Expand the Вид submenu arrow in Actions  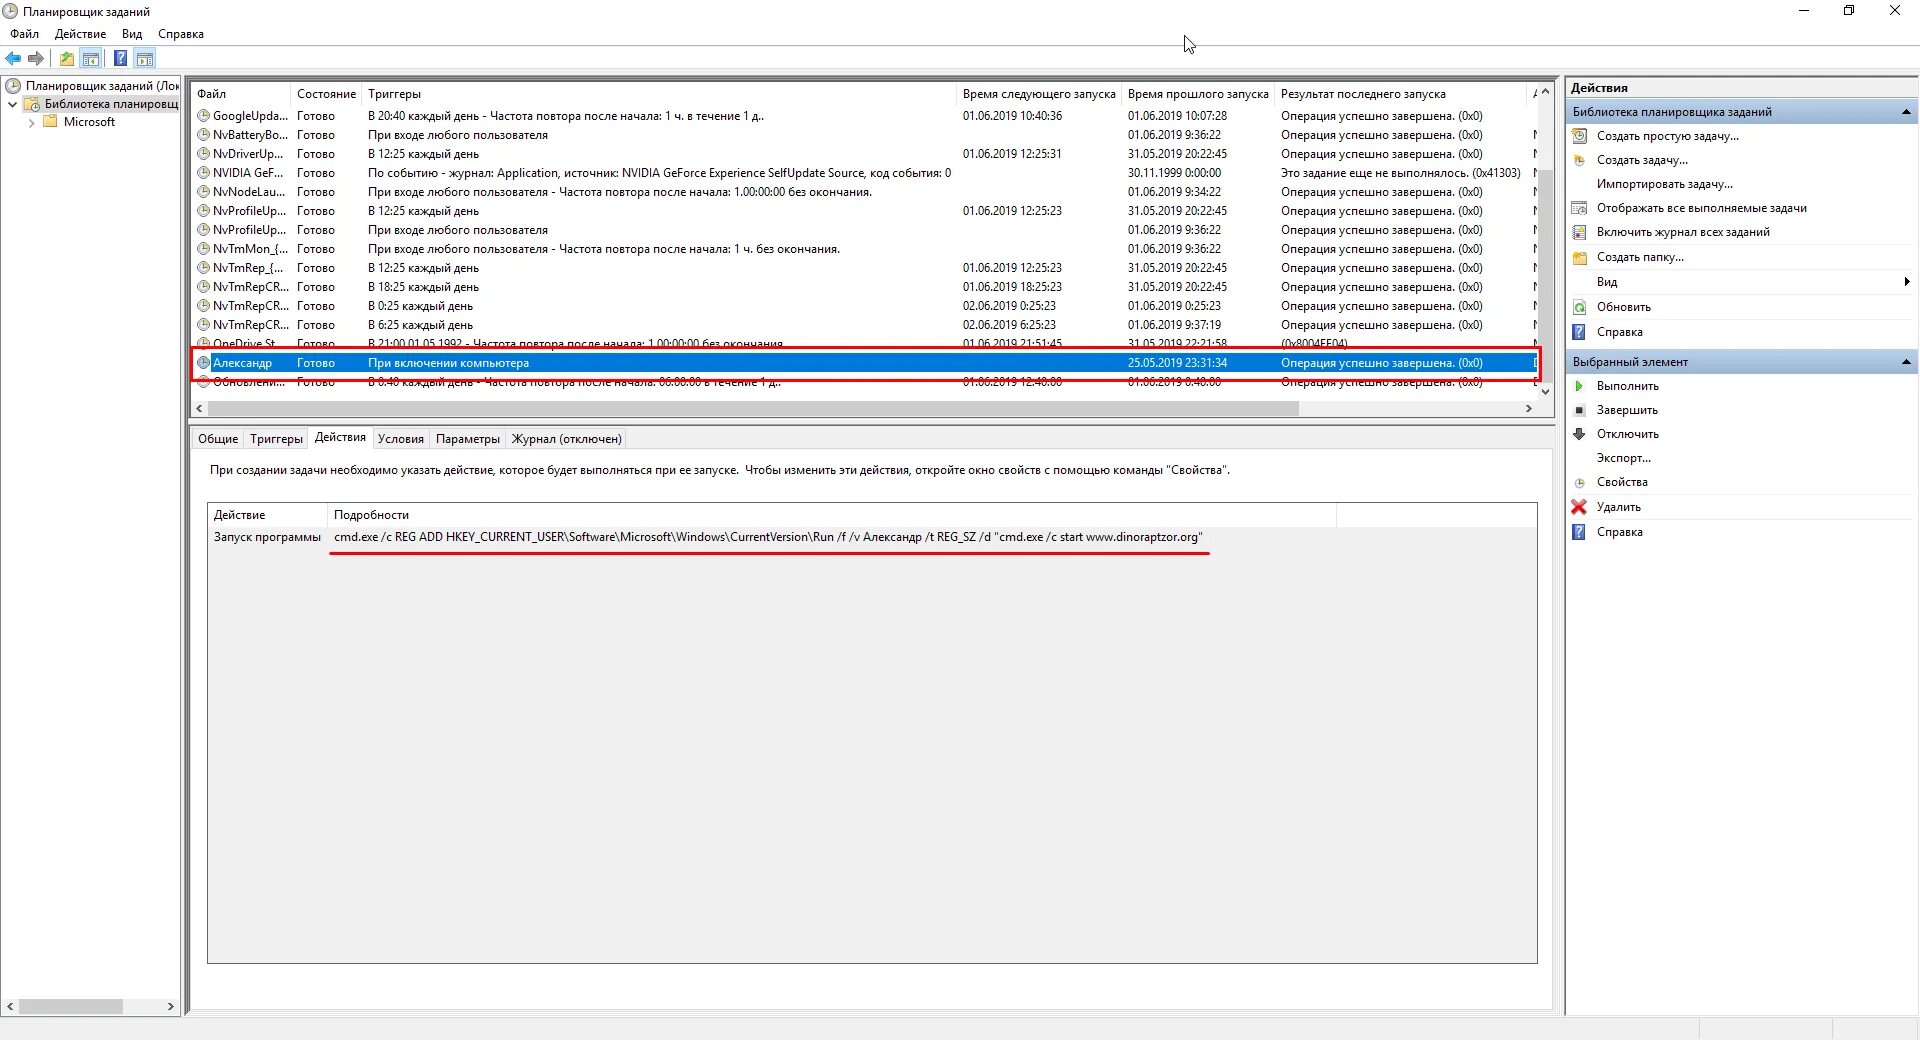click(1907, 282)
